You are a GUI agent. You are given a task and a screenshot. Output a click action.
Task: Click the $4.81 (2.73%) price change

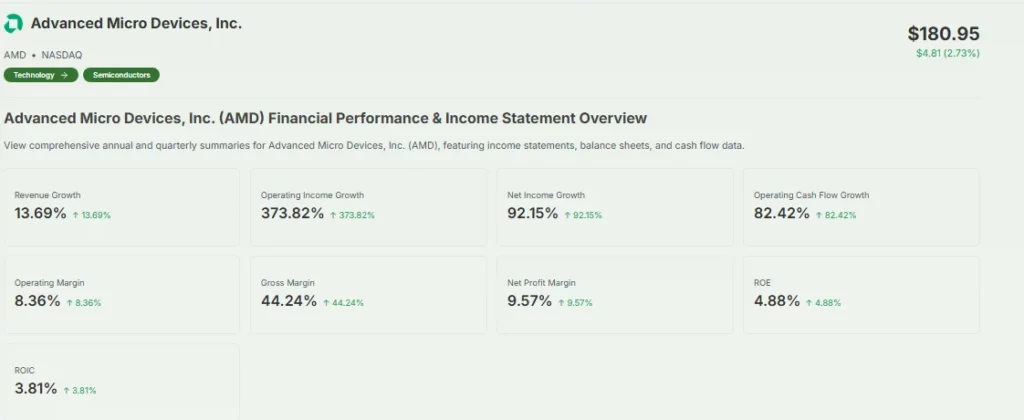pyautogui.click(x=947, y=53)
